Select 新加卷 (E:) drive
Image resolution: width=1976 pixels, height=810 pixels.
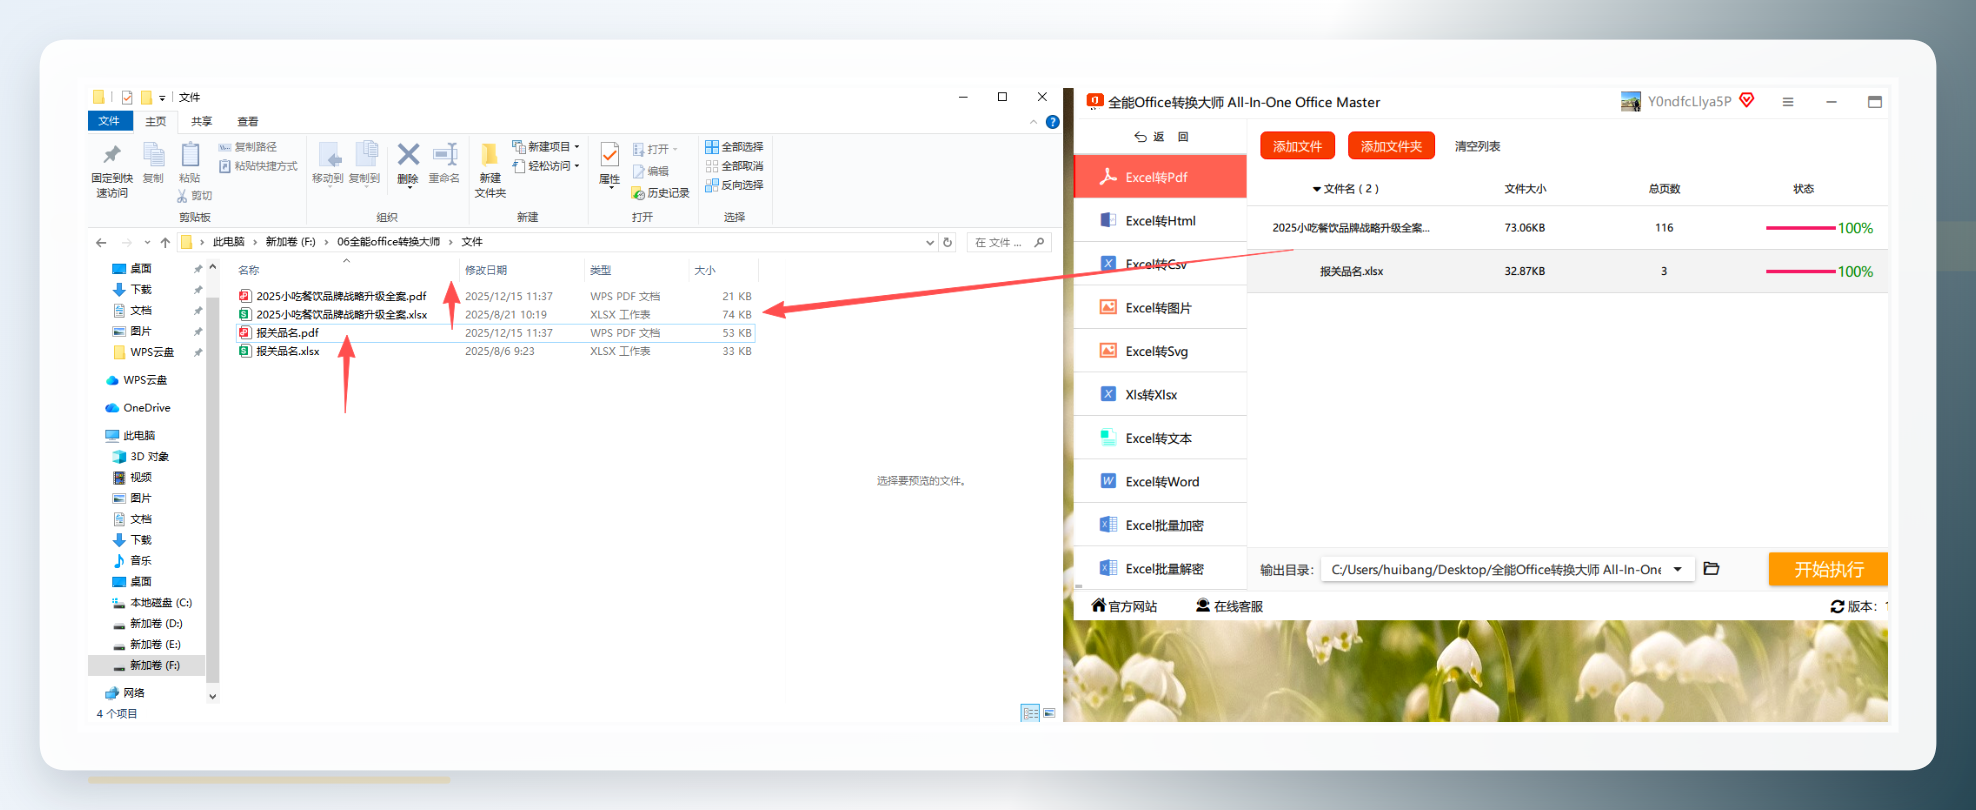[155, 644]
